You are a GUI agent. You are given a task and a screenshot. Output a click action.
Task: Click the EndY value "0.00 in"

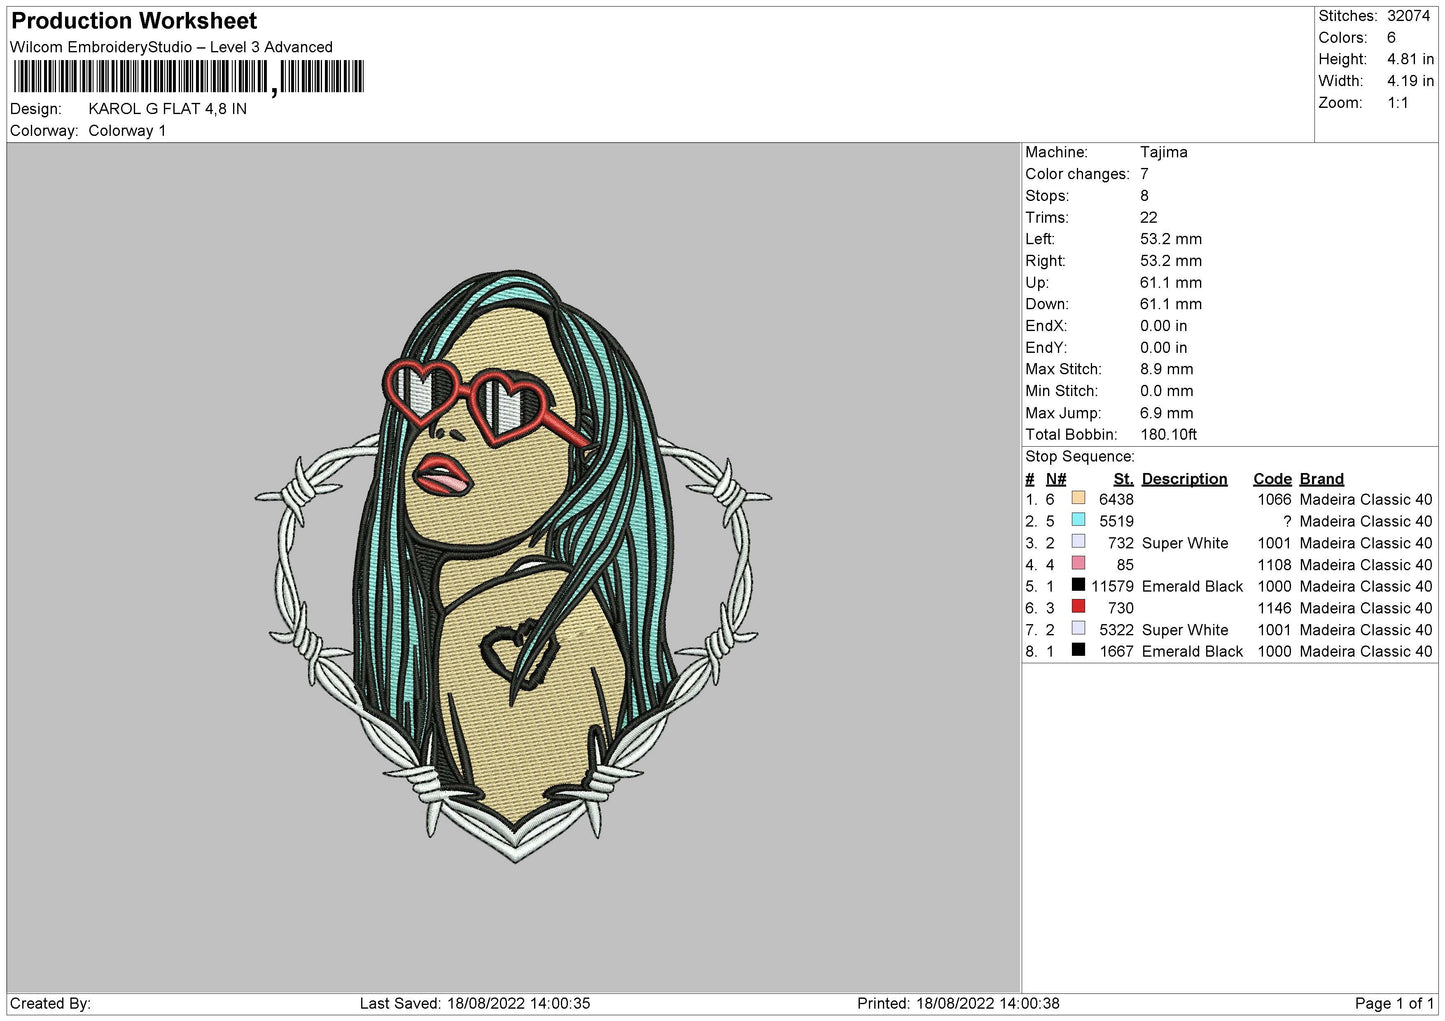click(1164, 348)
